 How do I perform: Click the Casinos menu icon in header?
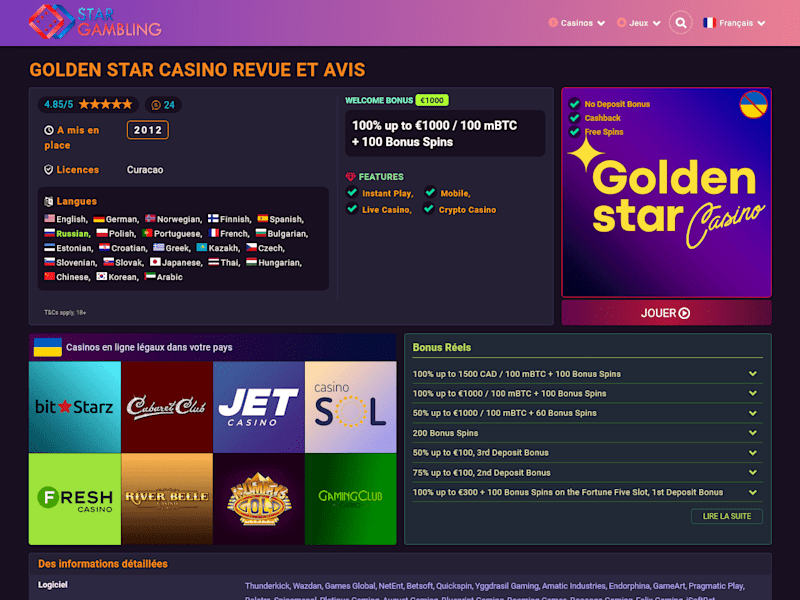click(553, 22)
